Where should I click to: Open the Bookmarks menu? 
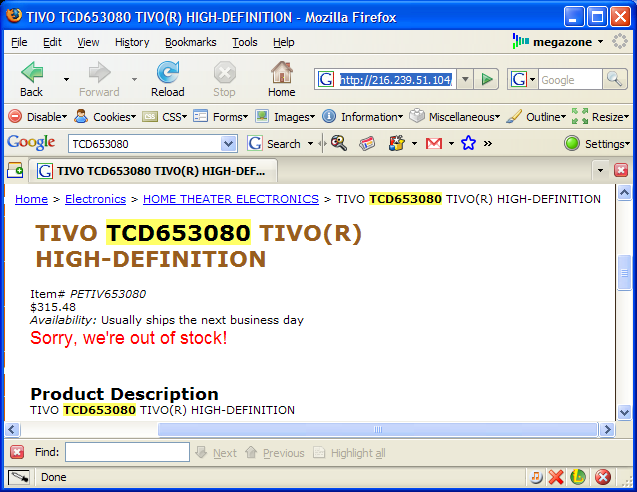pyautogui.click(x=189, y=42)
